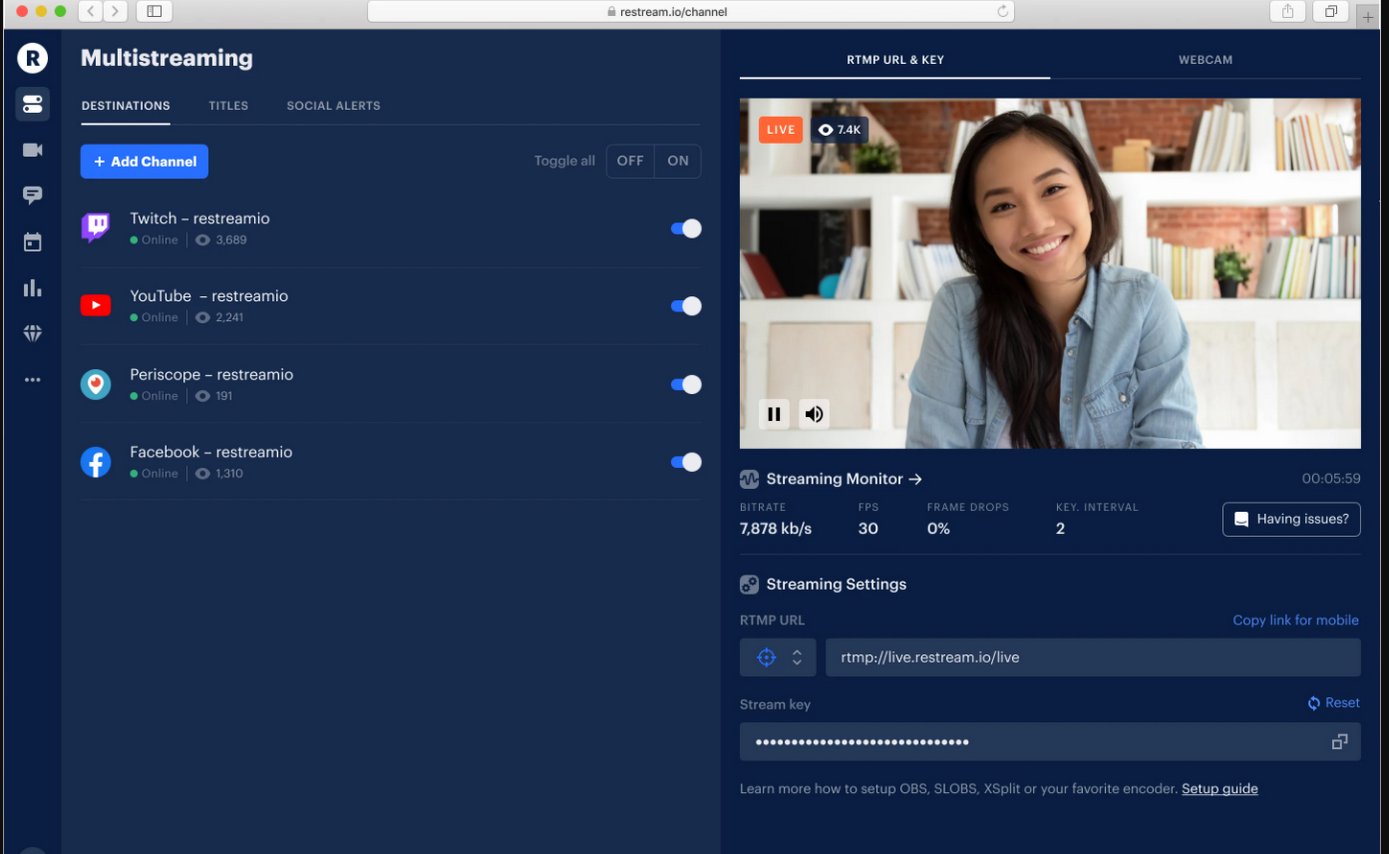The width and height of the screenshot is (1389, 854).
Task: Mute the preview with the speaker icon
Action: click(x=813, y=413)
